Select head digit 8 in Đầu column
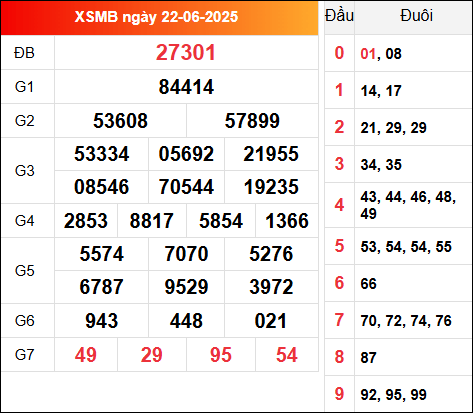The width and height of the screenshot is (473, 413). click(x=339, y=357)
